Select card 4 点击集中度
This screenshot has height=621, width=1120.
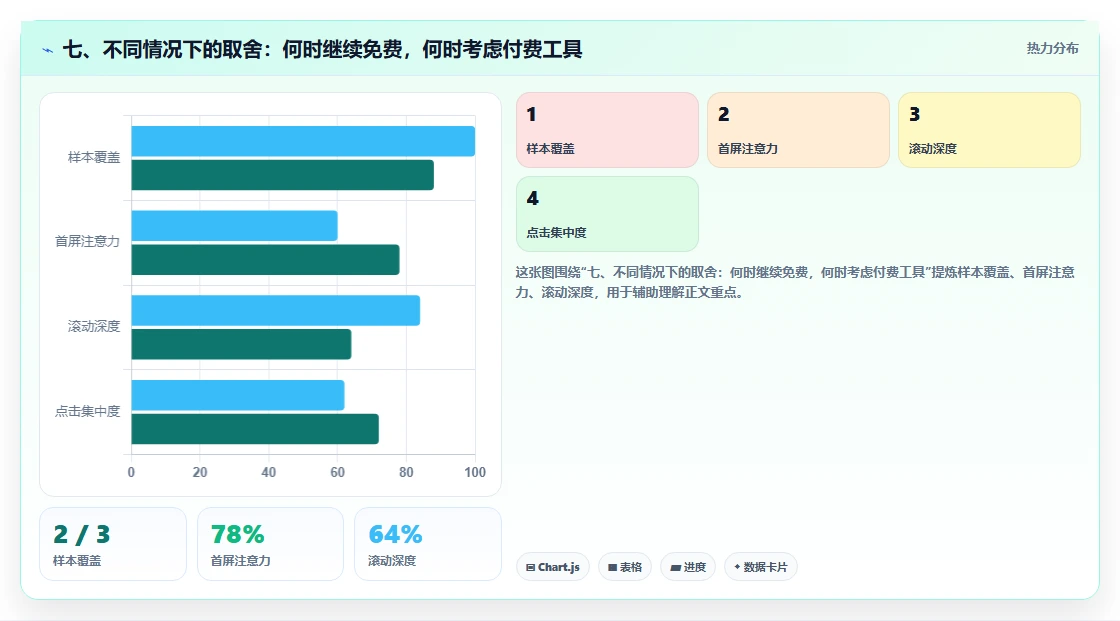pos(607,214)
